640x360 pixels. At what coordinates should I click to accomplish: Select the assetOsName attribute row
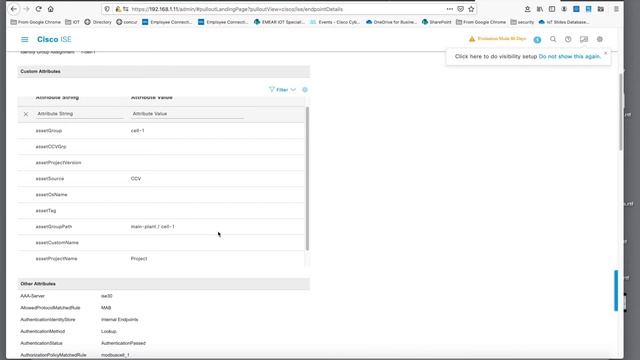click(161, 195)
